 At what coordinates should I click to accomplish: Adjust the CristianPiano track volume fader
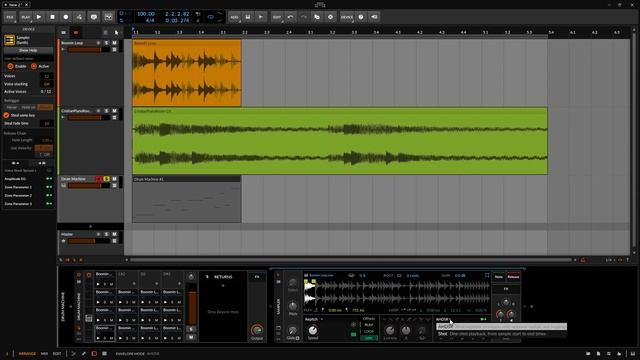[89, 118]
